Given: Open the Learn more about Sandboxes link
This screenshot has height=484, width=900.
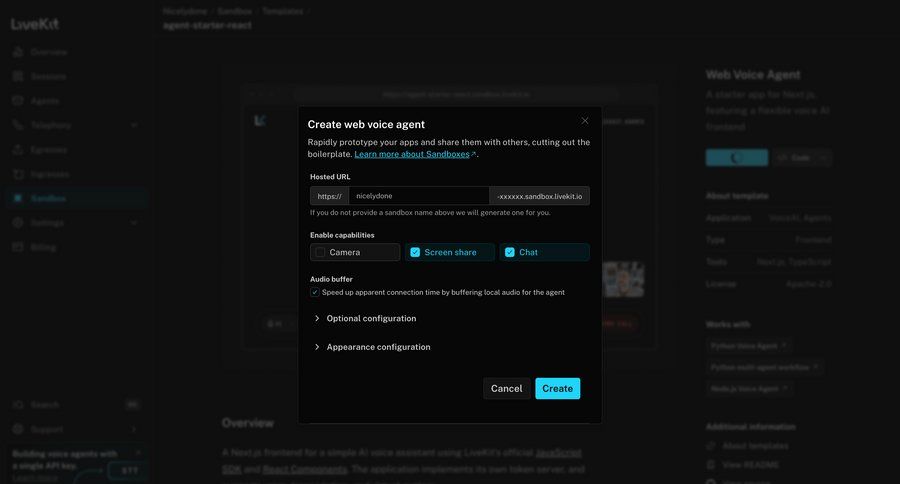Looking at the screenshot, I should pyautogui.click(x=412, y=154).
